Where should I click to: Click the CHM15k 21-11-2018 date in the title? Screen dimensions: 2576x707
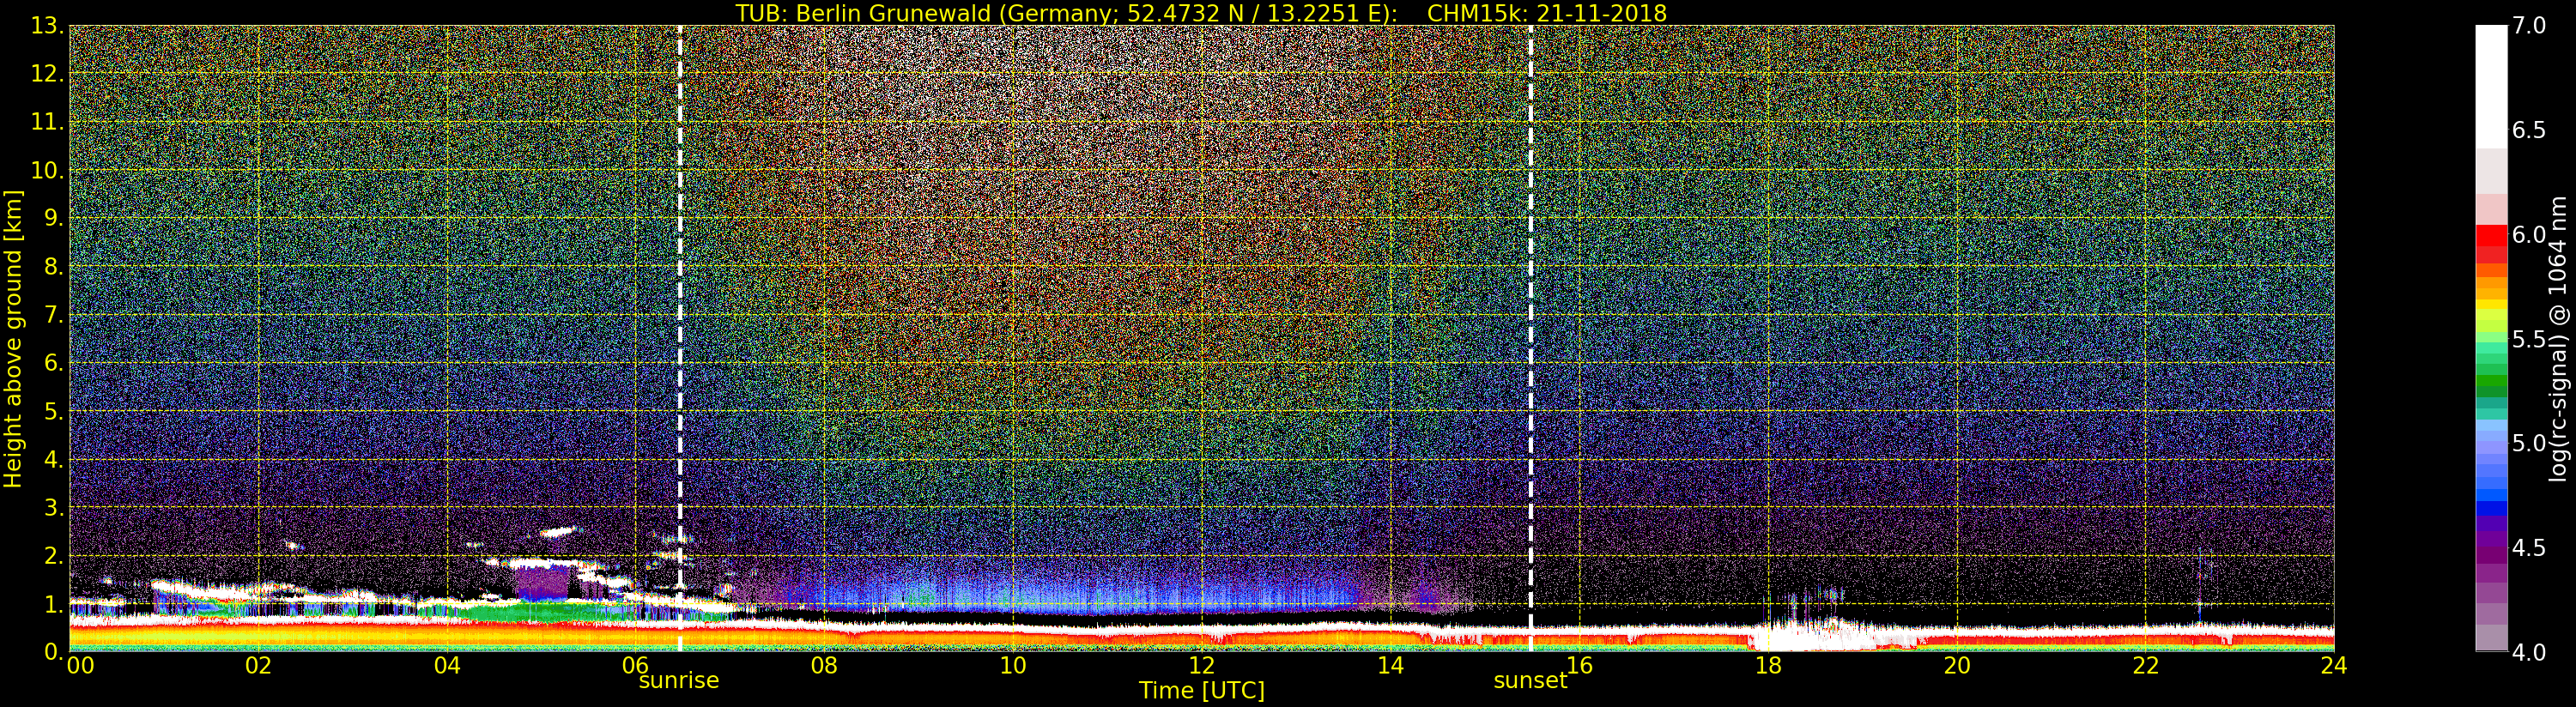coord(1546,13)
